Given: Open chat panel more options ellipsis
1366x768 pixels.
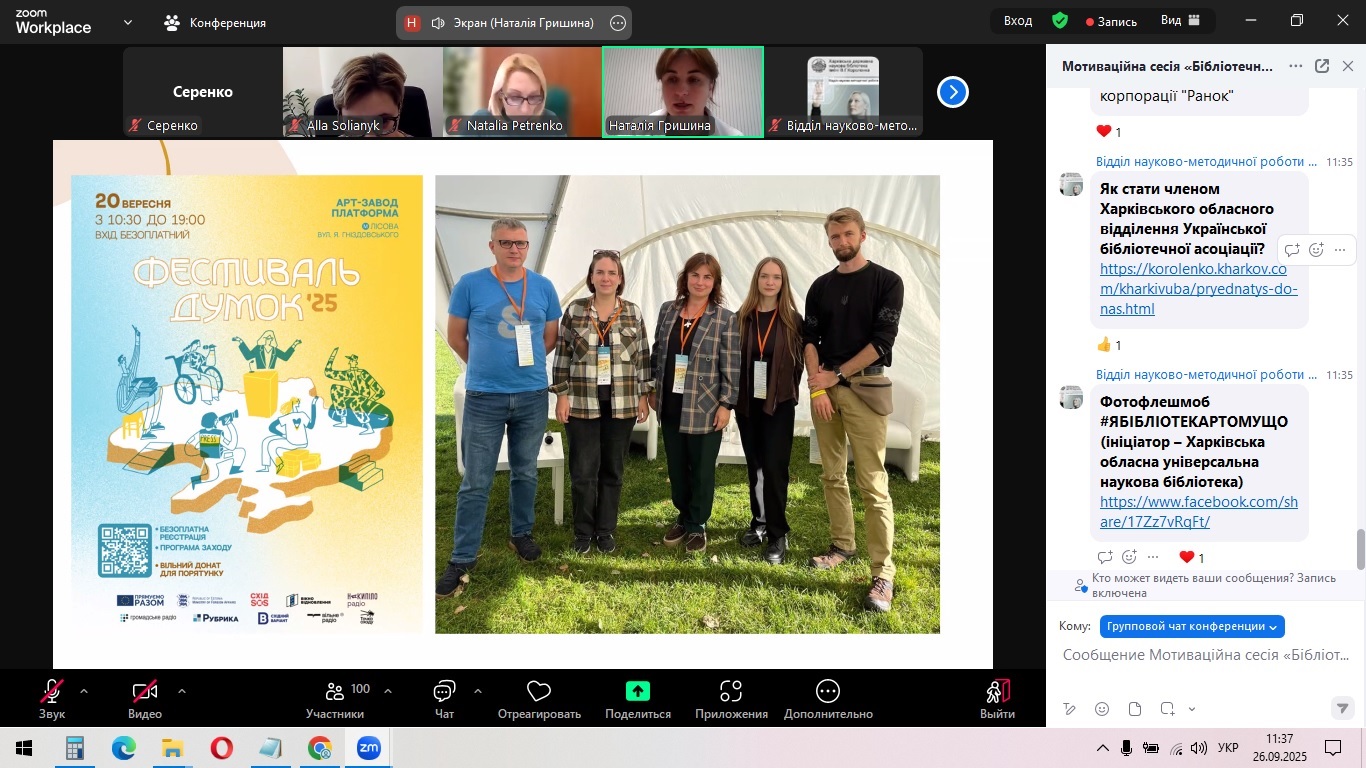Looking at the screenshot, I should pos(1296,67).
